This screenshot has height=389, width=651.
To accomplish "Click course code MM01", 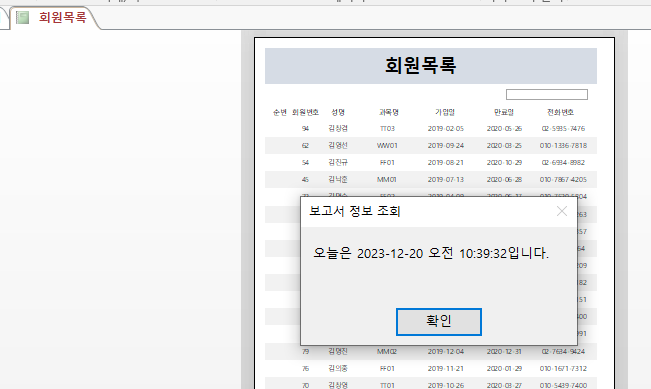I will click(x=387, y=180).
